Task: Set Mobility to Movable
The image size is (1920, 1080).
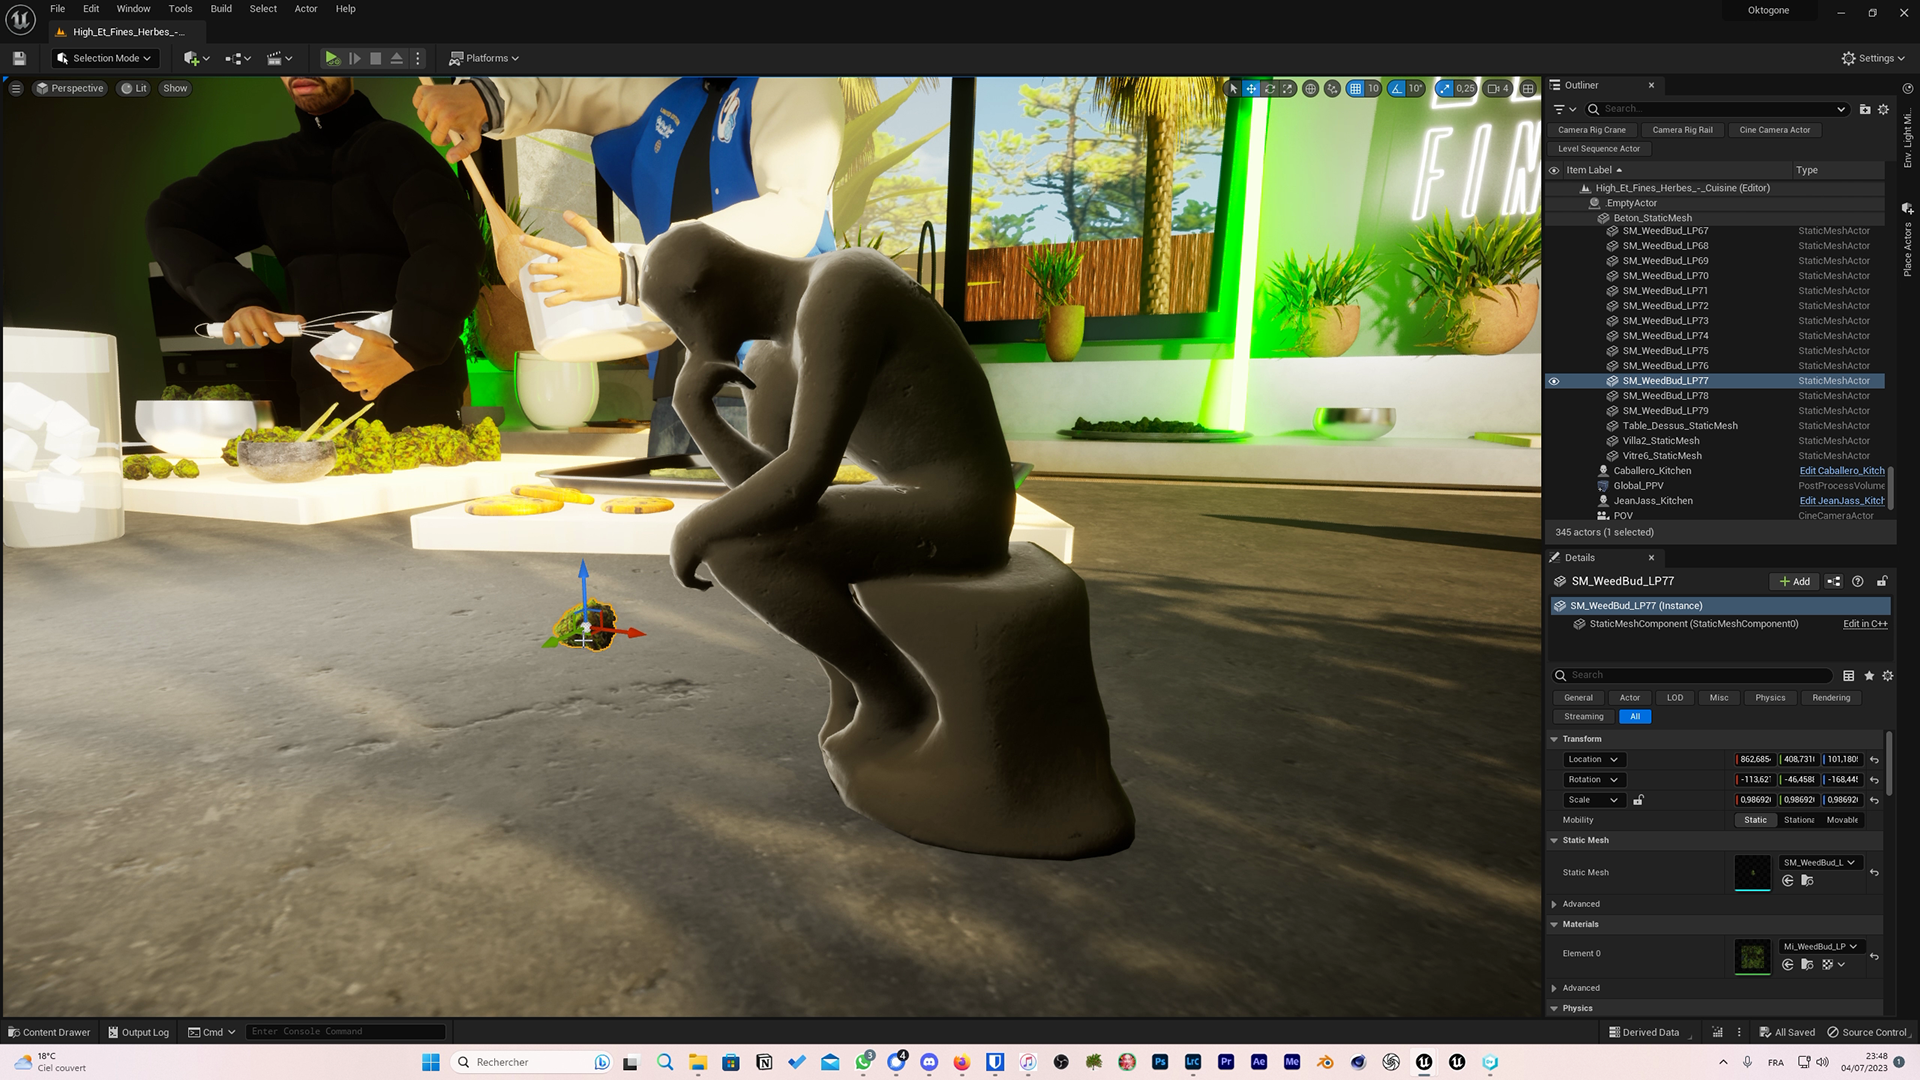Action: click(x=1842, y=820)
